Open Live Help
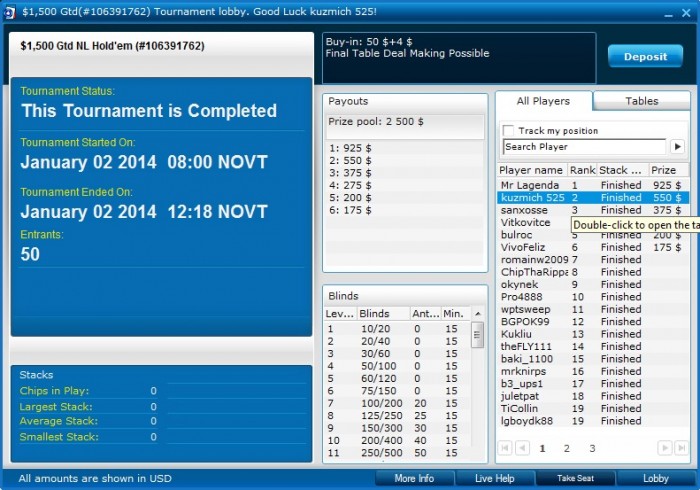 coord(495,478)
